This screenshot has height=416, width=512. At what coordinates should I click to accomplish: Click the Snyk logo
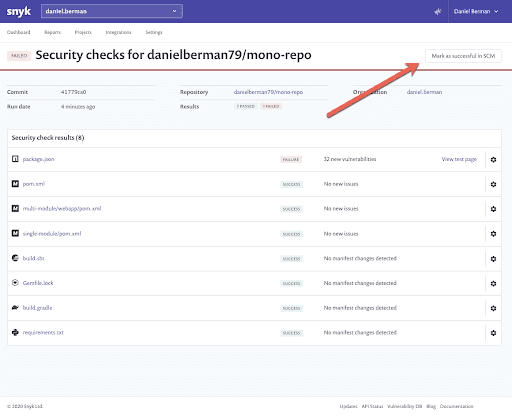tap(19, 11)
